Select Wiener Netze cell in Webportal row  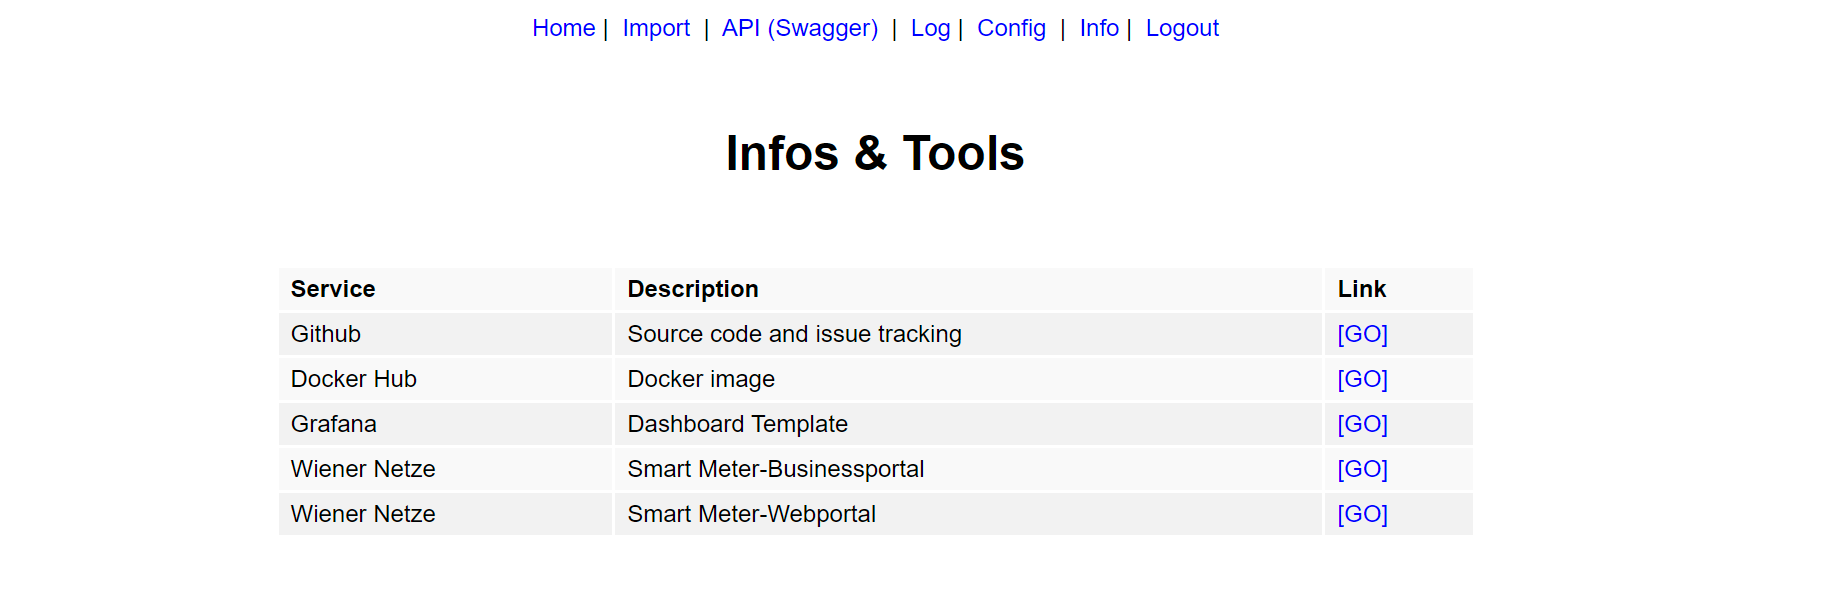(x=445, y=514)
